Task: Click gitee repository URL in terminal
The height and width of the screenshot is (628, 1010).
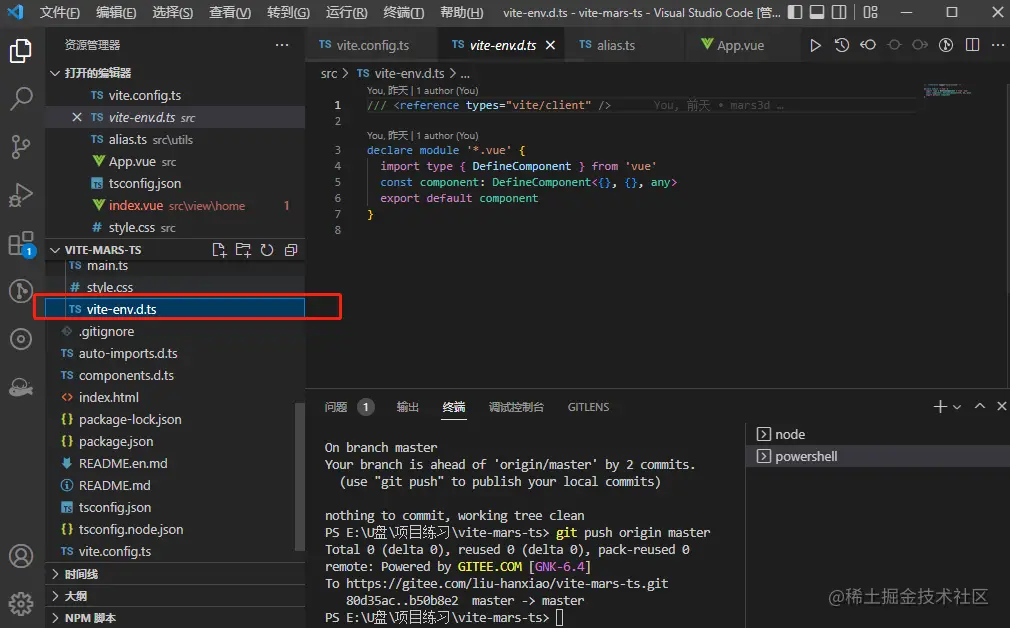Action: 507,584
